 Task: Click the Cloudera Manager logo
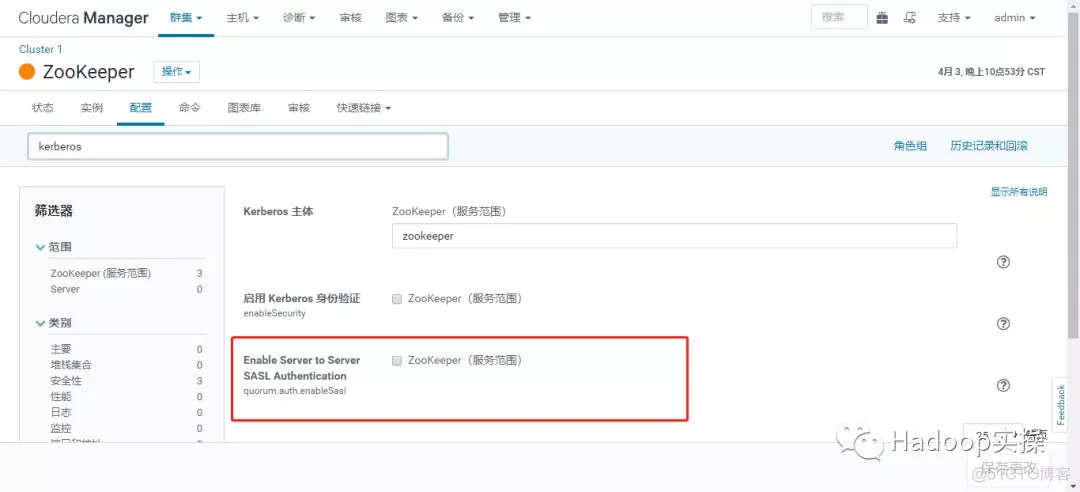(83, 18)
